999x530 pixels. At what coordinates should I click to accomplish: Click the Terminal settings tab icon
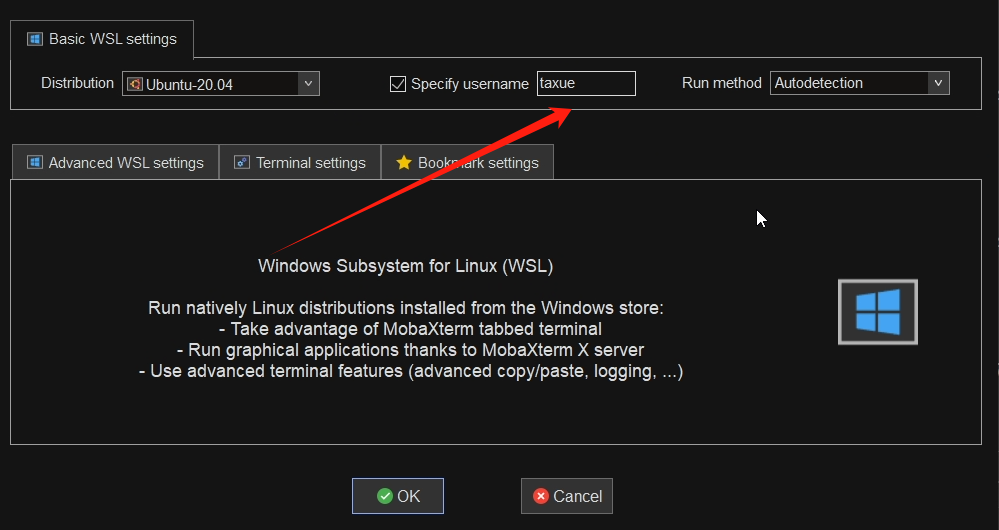click(241, 162)
